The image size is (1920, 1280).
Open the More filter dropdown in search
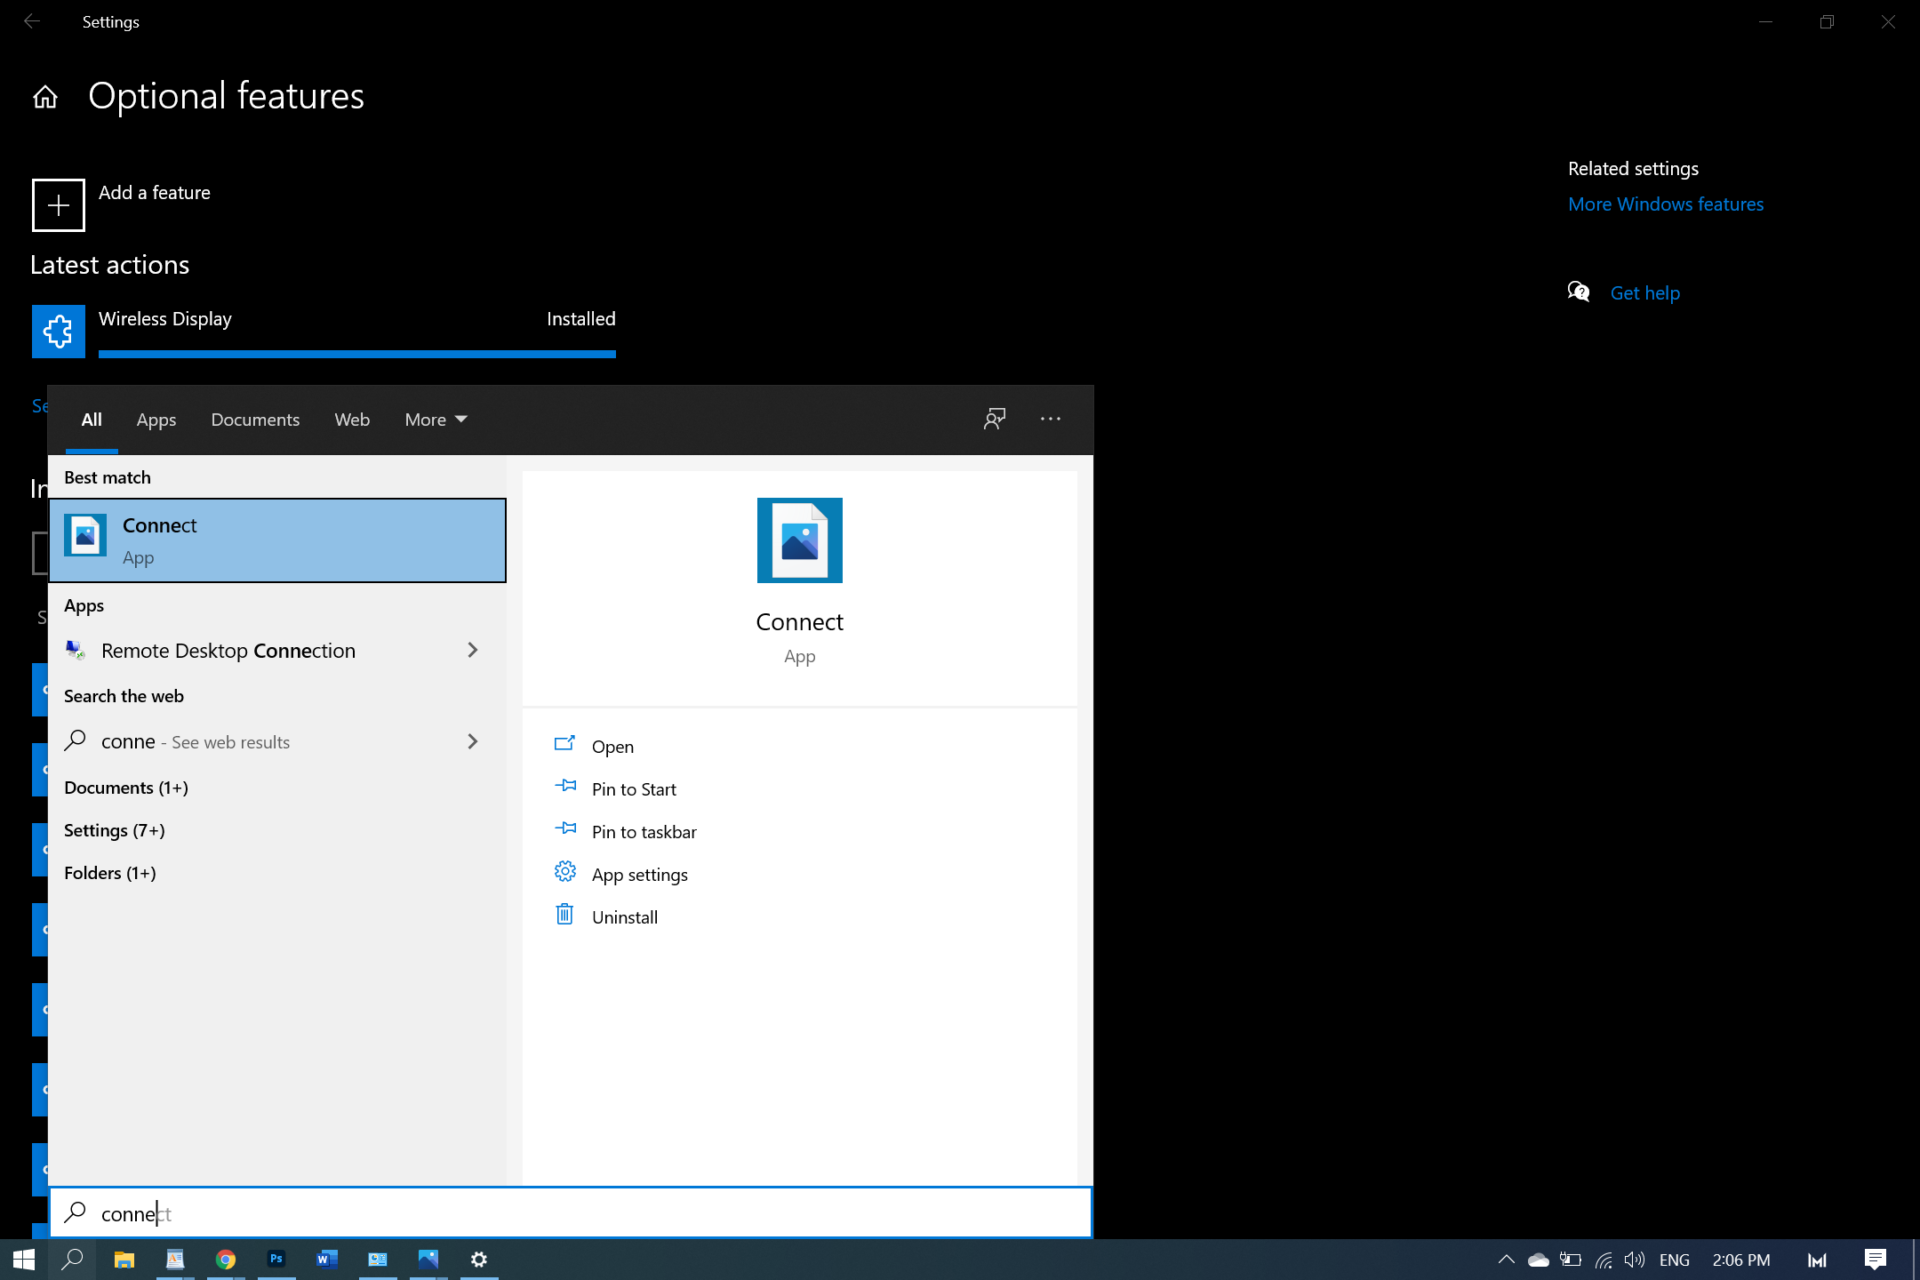434,419
